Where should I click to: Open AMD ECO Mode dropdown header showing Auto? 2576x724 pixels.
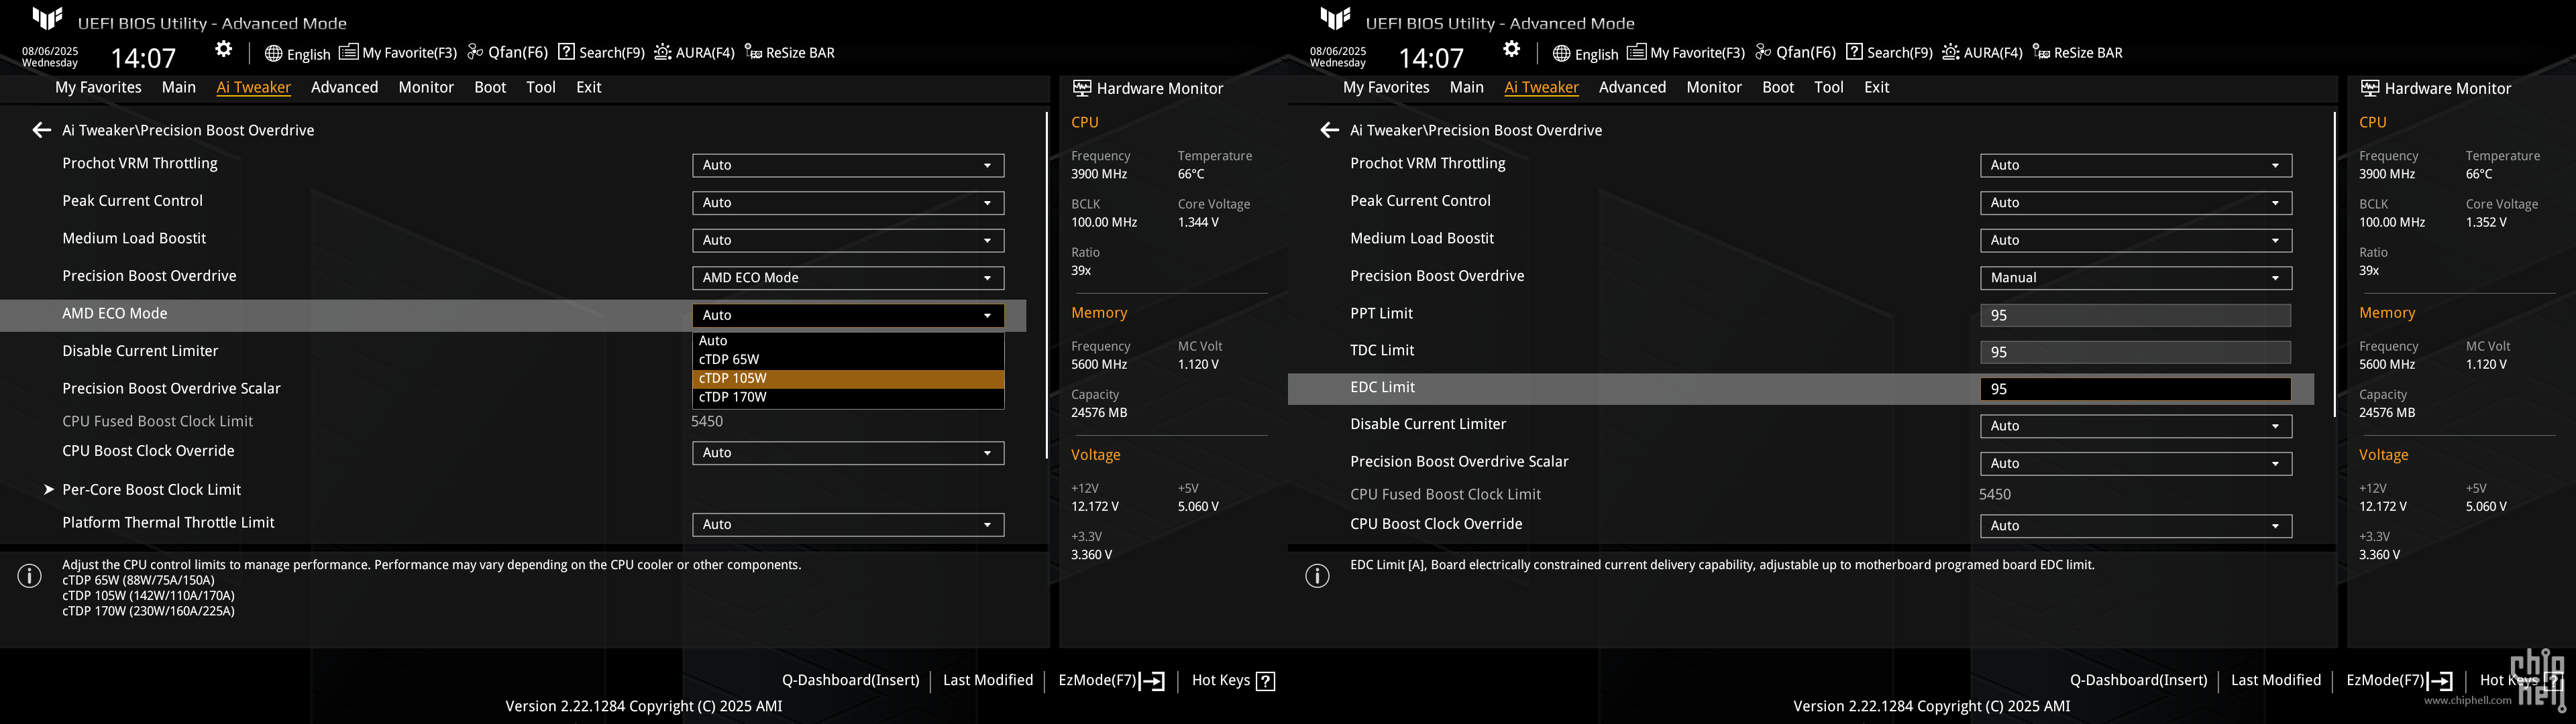pyautogui.click(x=848, y=315)
